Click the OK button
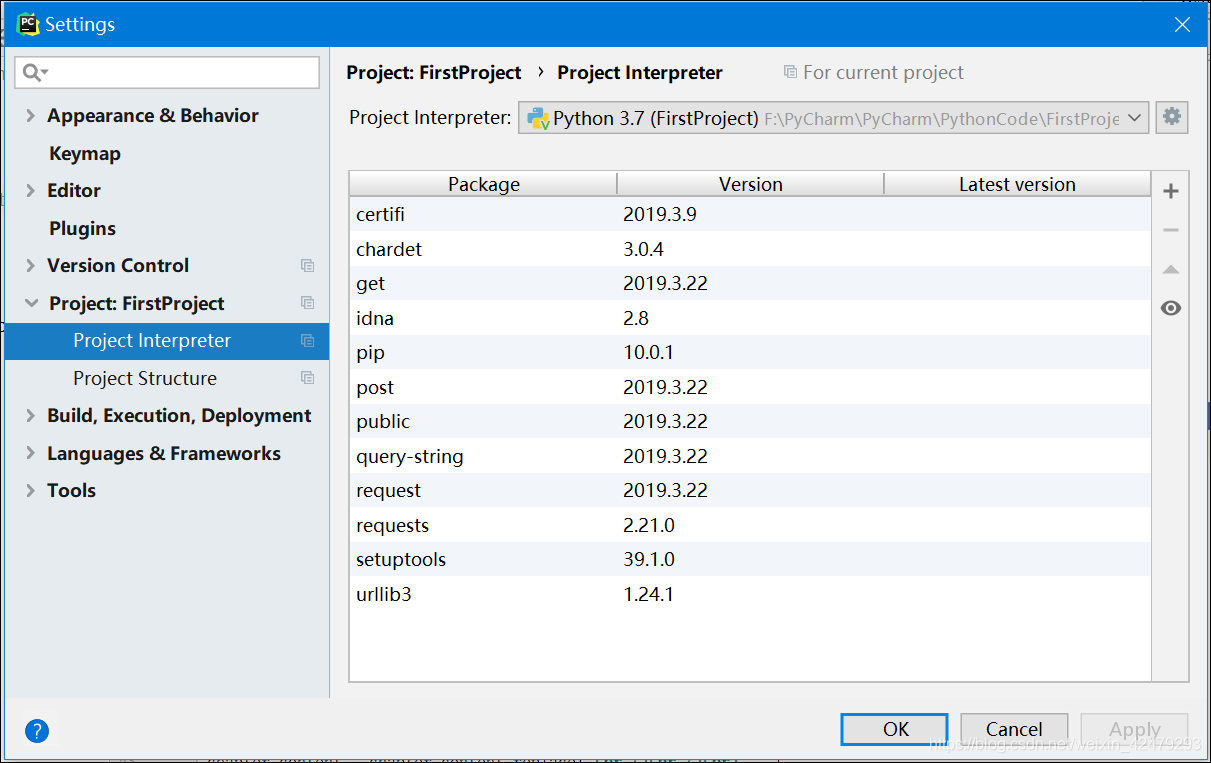The height and width of the screenshot is (763, 1211). click(x=895, y=729)
